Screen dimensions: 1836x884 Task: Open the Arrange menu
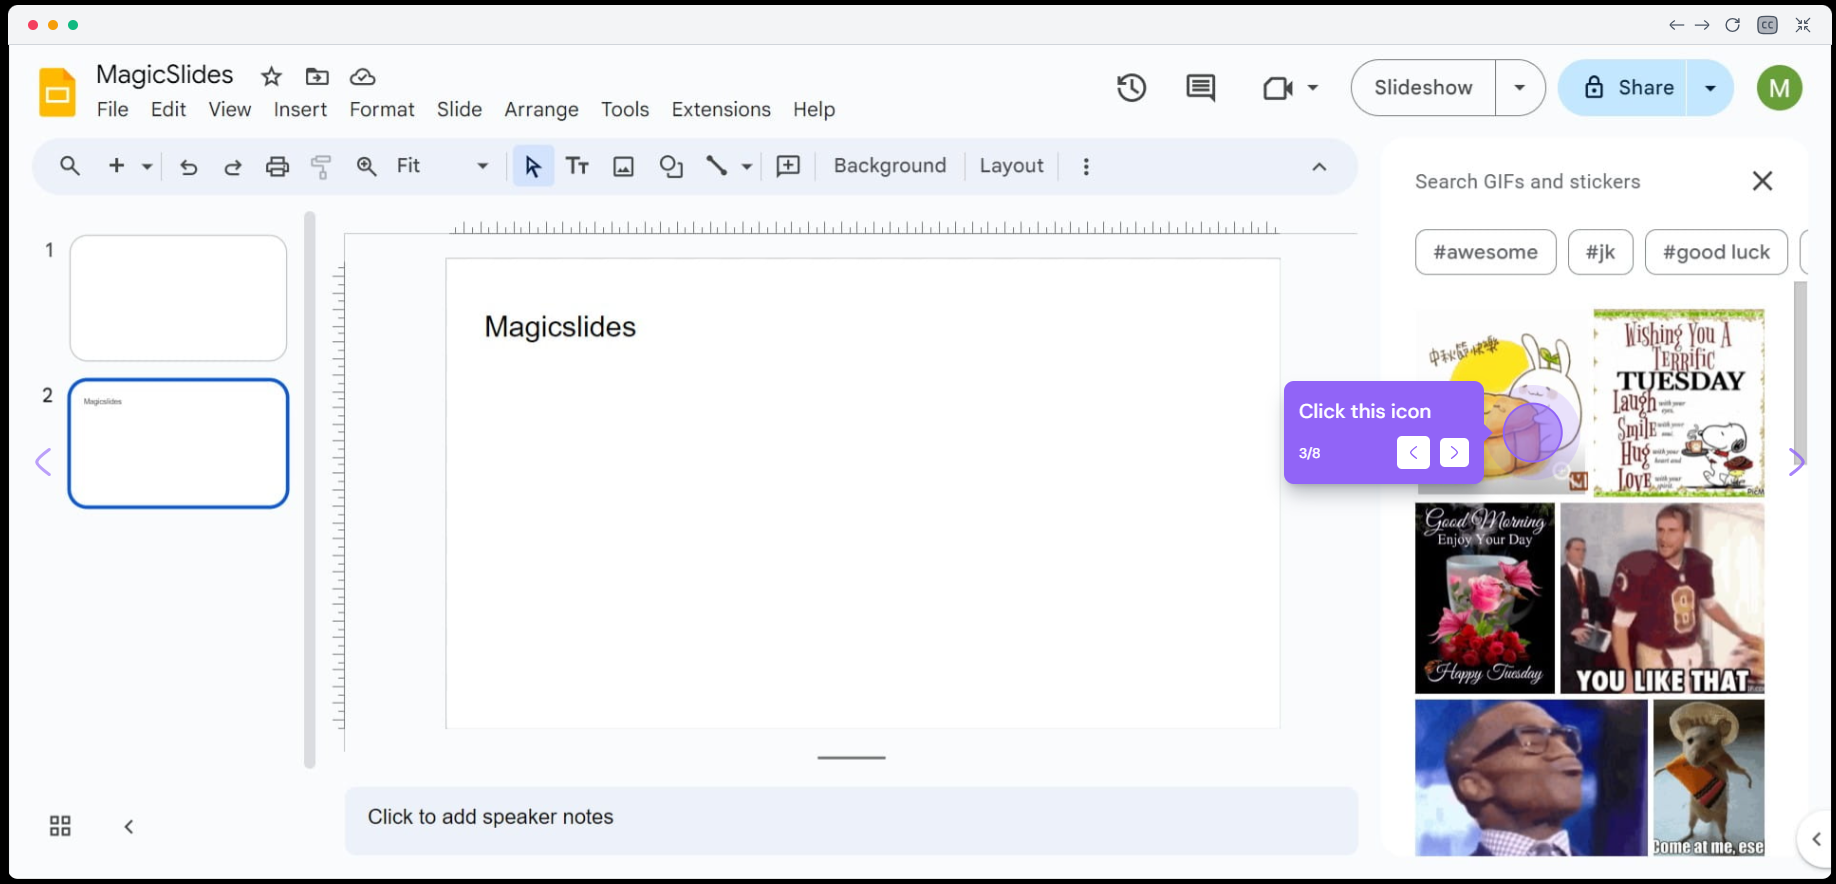coord(542,109)
